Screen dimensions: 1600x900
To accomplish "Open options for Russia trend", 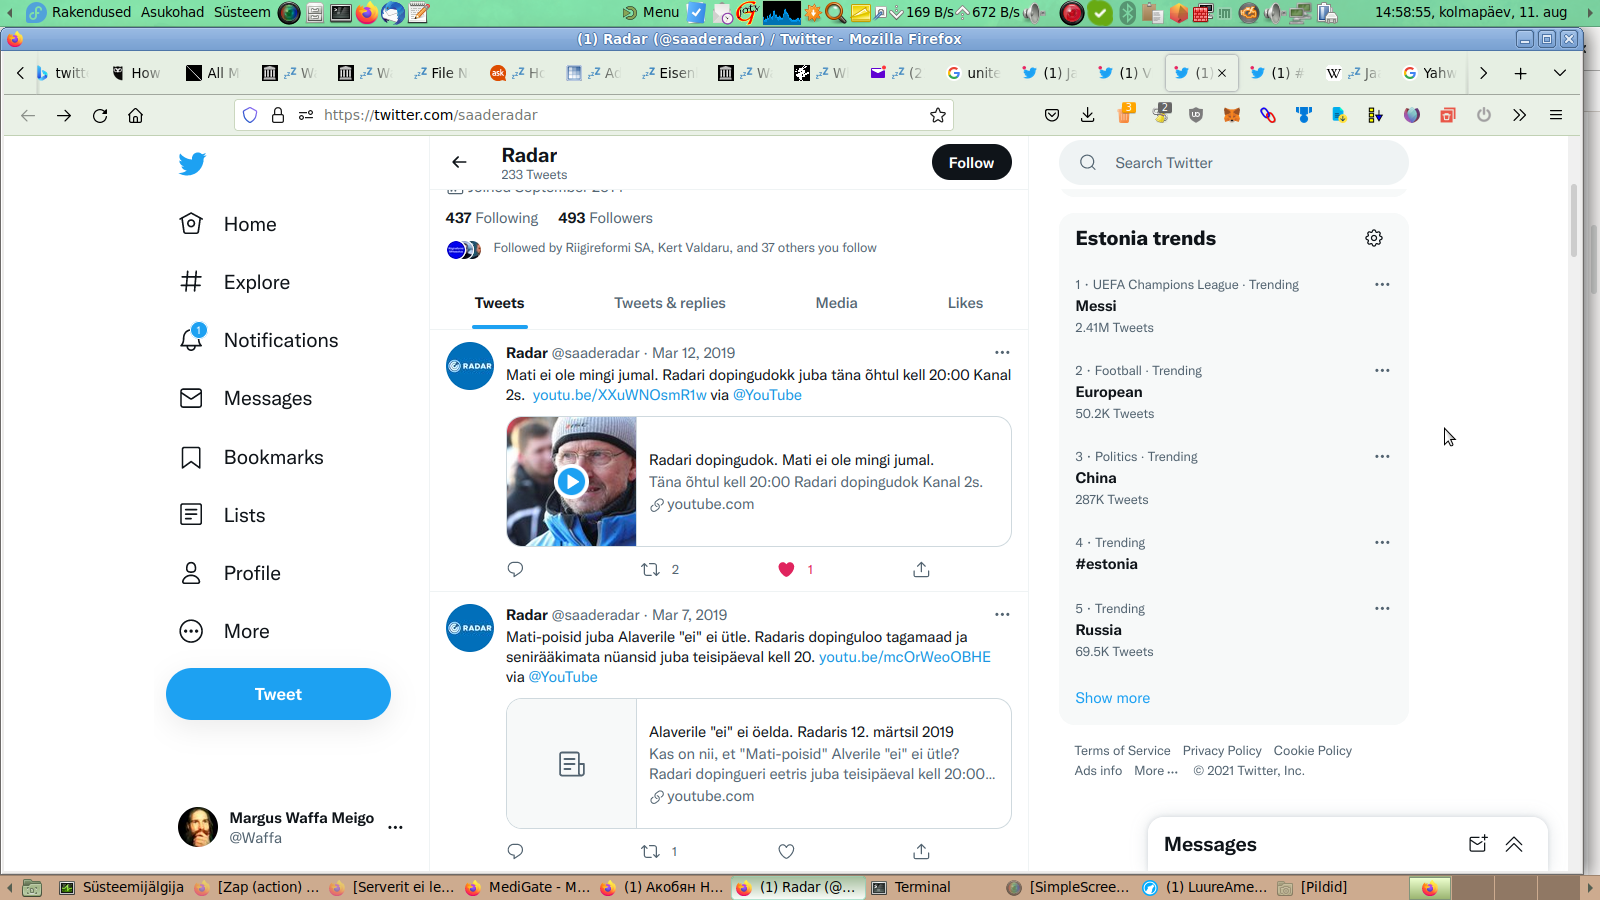I will point(1382,608).
